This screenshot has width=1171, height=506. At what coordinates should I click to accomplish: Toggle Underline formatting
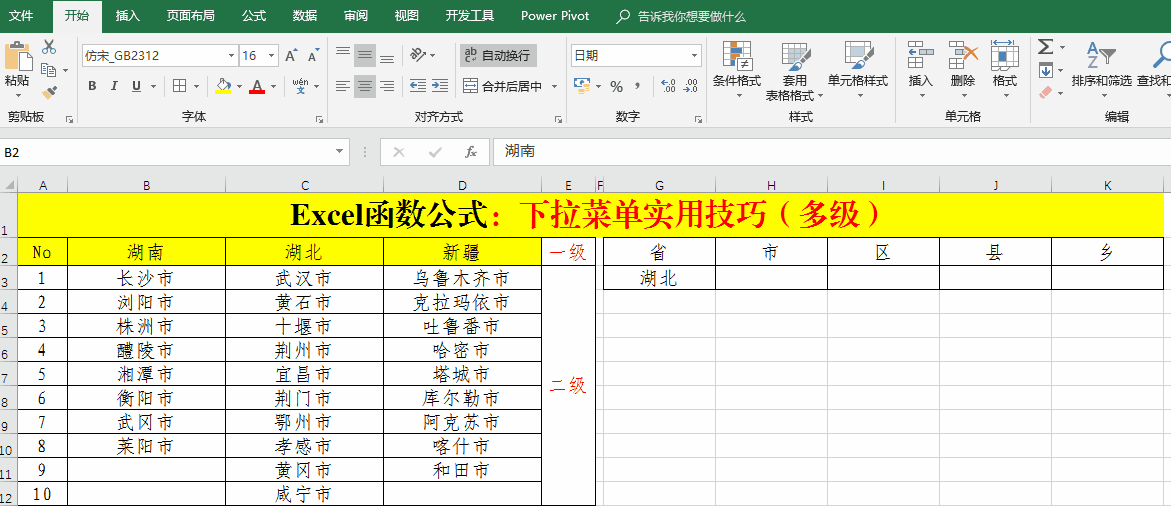tap(135, 86)
